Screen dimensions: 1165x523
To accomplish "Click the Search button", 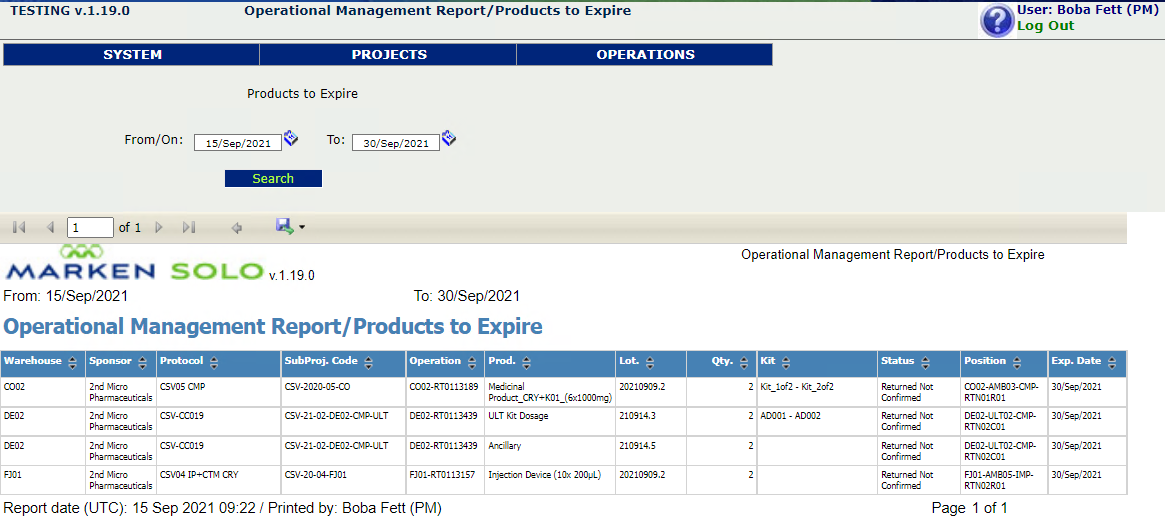I will pos(273,178).
